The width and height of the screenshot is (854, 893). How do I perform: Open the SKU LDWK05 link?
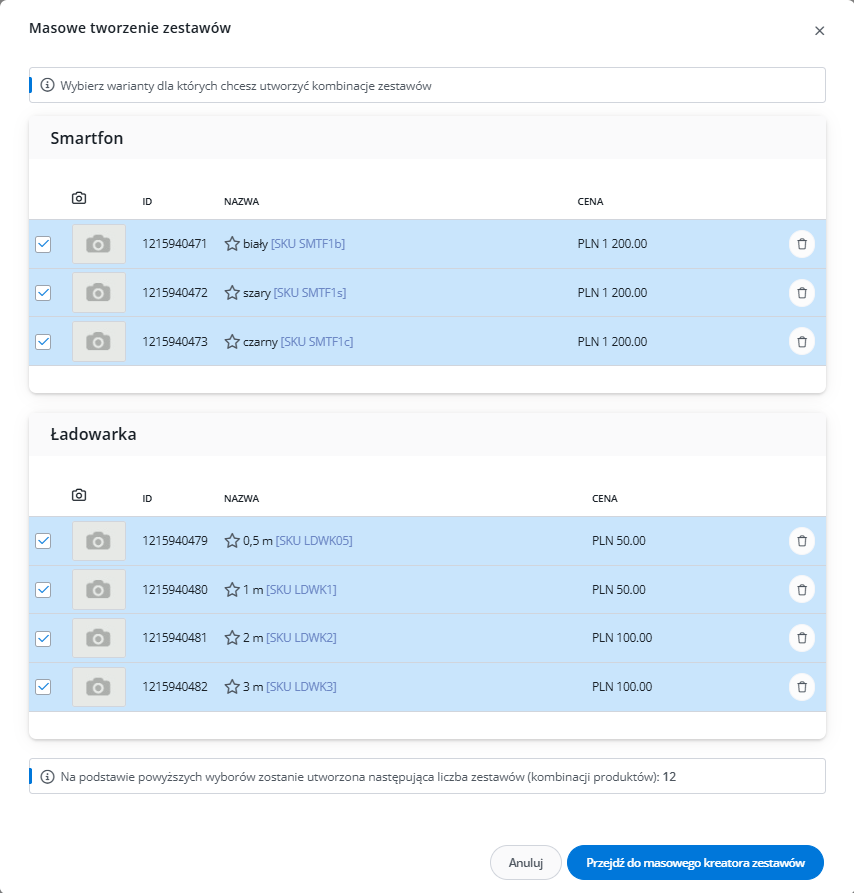(314, 540)
